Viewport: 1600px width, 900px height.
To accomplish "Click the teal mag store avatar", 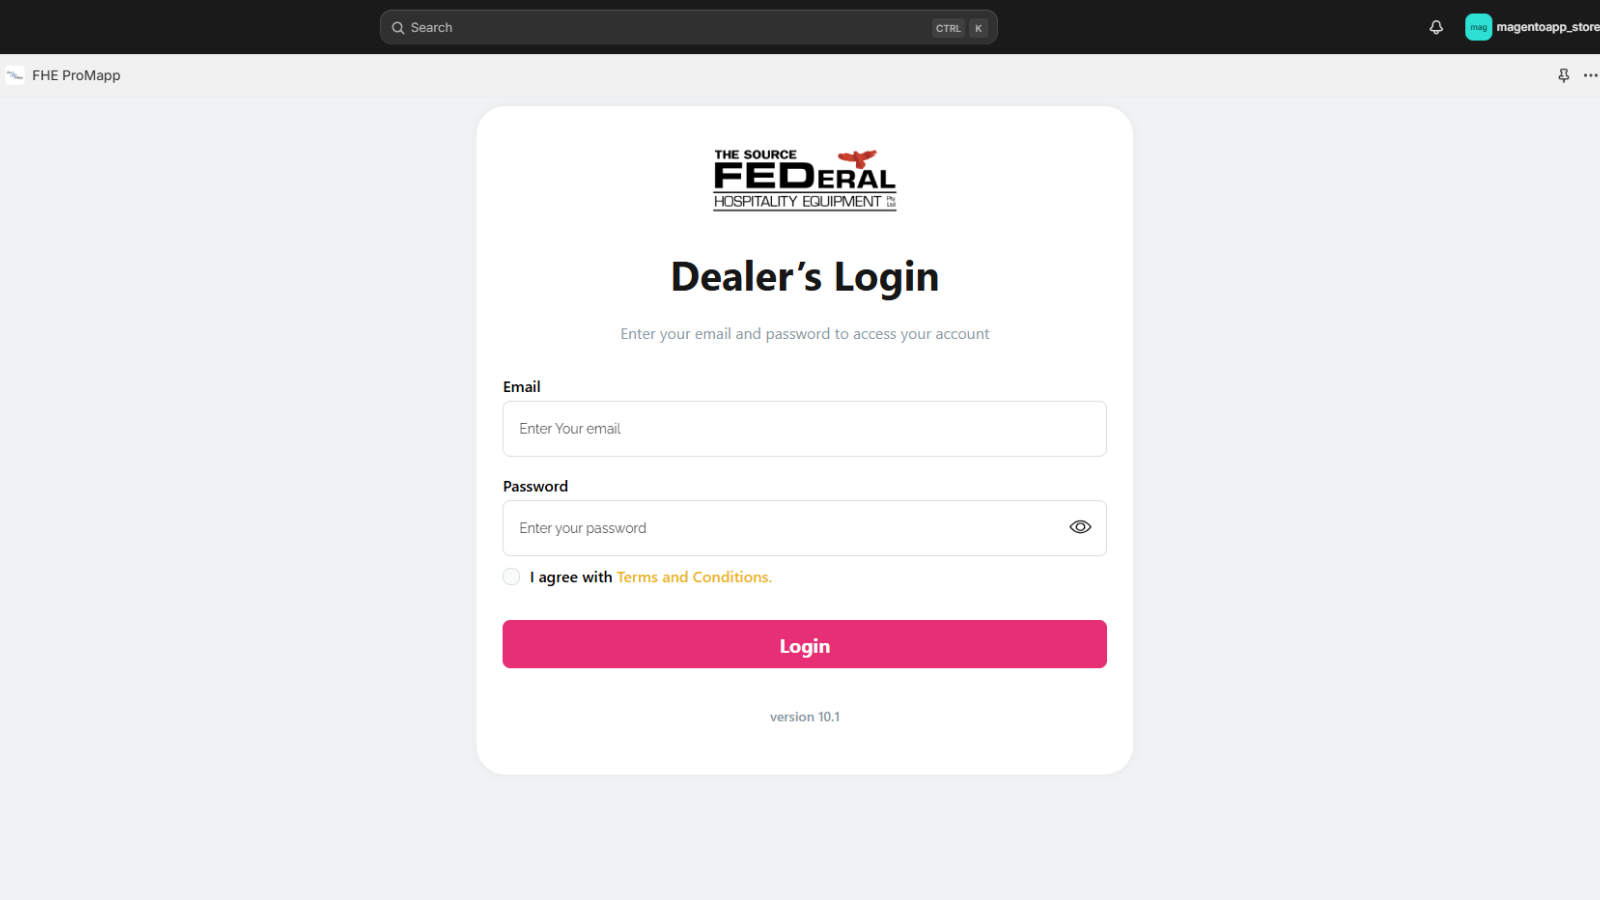I will [x=1478, y=27].
